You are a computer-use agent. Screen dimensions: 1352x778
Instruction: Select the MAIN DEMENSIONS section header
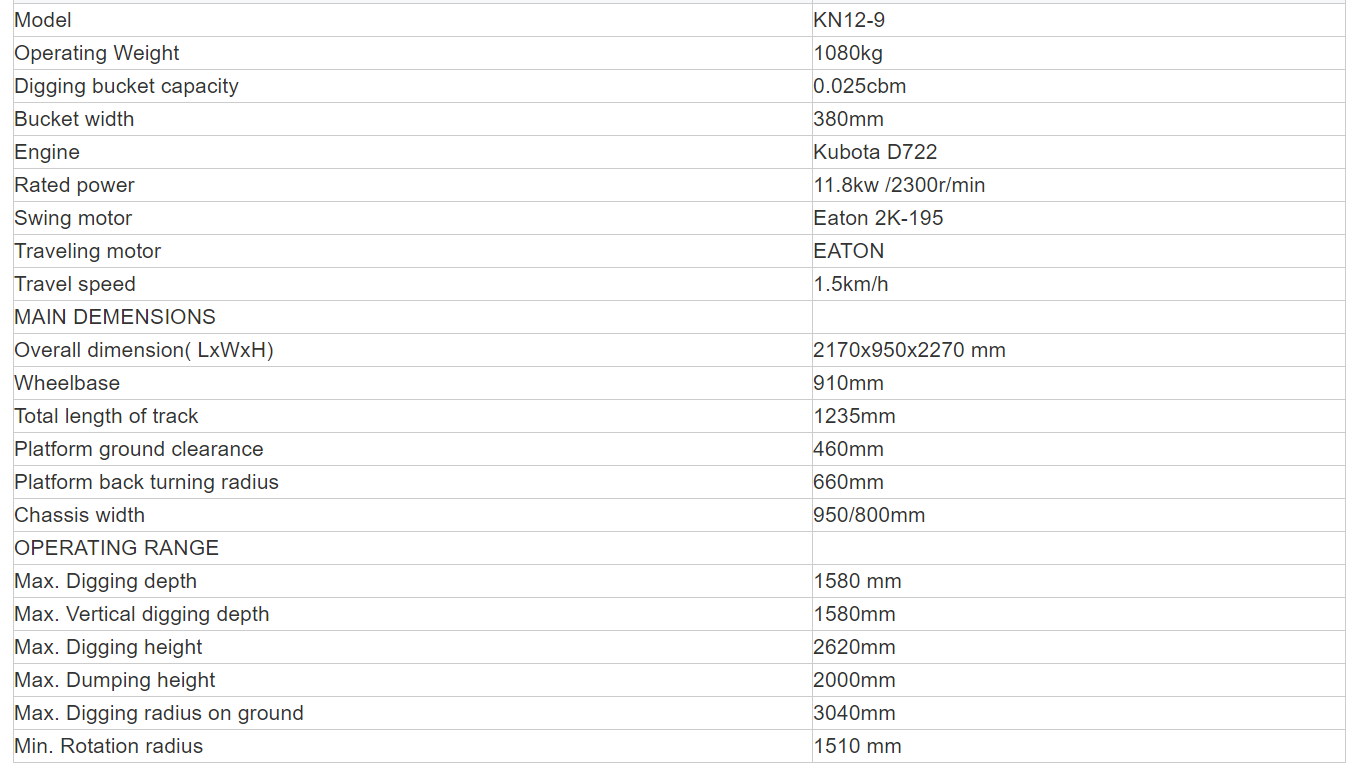(115, 317)
